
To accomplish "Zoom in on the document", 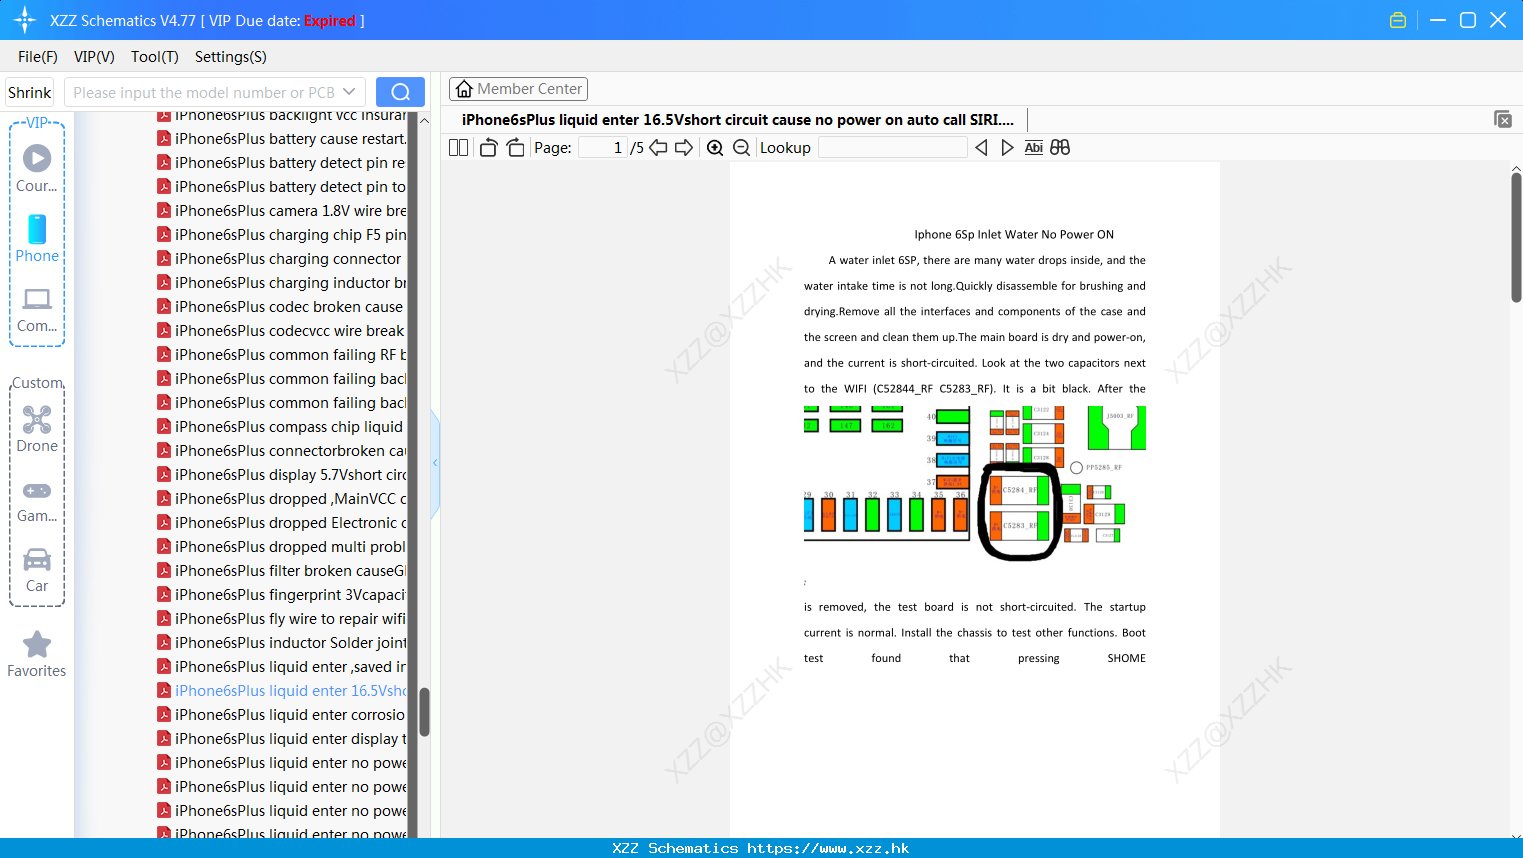I will pos(715,148).
